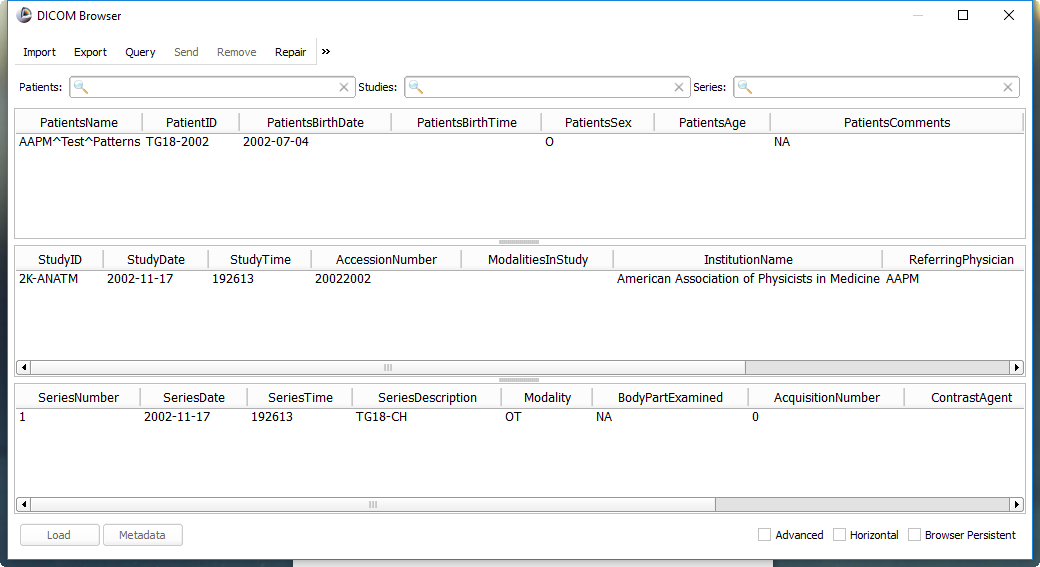Screen dimensions: 1040x567
Task: Enable the Advanced checkbox
Action: tap(765, 535)
